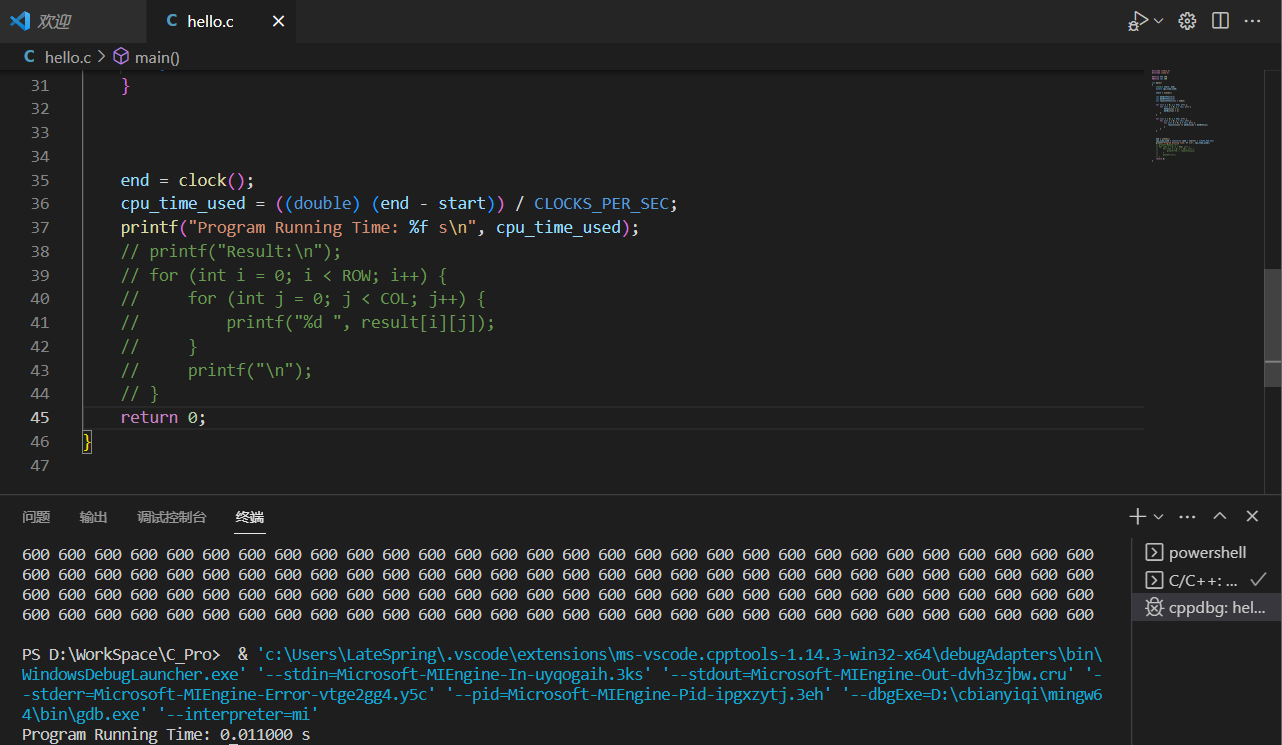Click the text 'end = clock();'

188,180
